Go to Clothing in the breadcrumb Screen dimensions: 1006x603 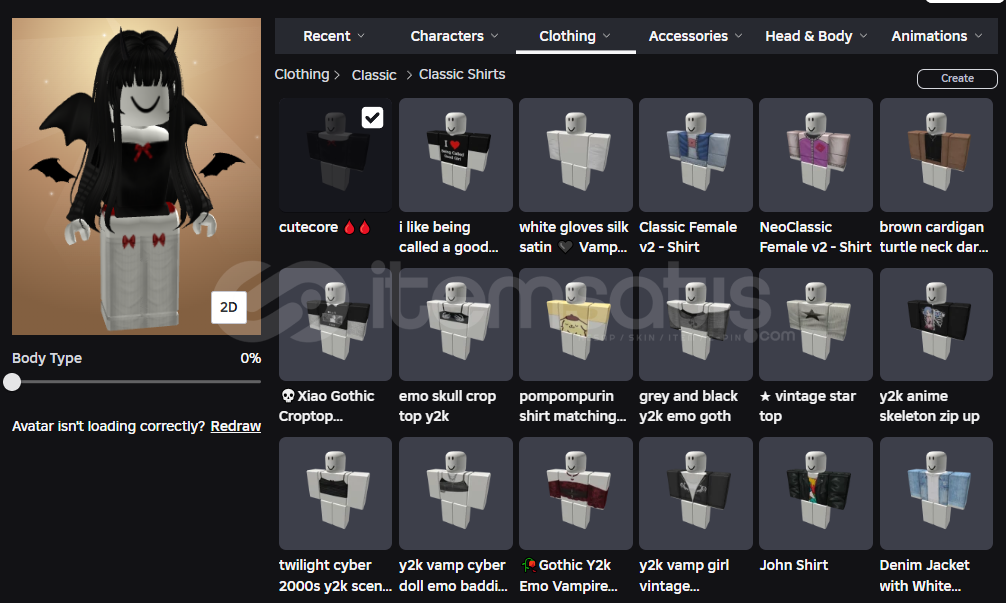pyautogui.click(x=302, y=74)
